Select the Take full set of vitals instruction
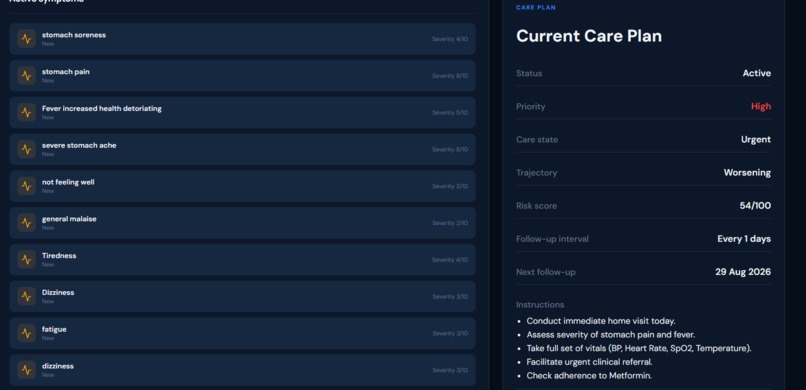806x390 pixels. click(x=639, y=348)
